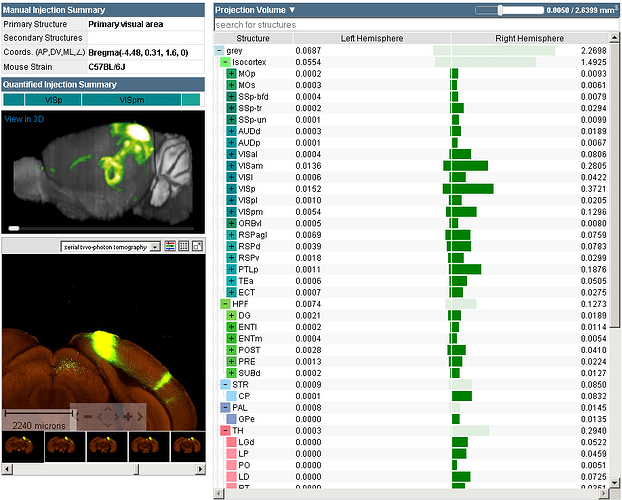The width and height of the screenshot is (622, 500).
Task: Toggle the colored channel lines icon
Action: [x=170, y=246]
